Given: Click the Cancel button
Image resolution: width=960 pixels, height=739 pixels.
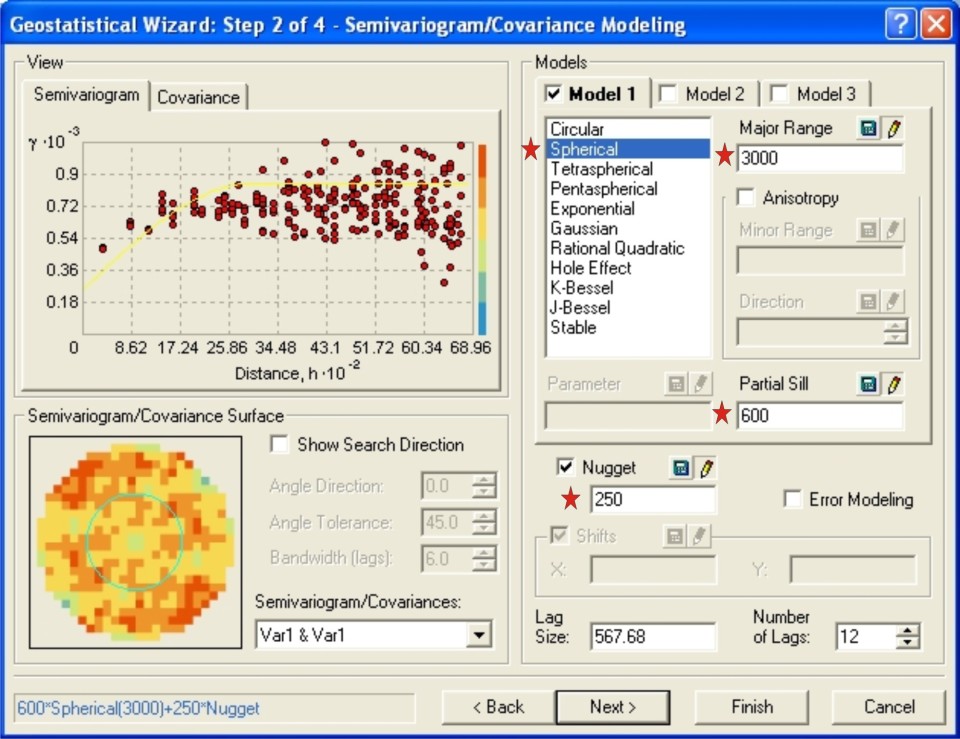Looking at the screenshot, I should click(x=889, y=707).
